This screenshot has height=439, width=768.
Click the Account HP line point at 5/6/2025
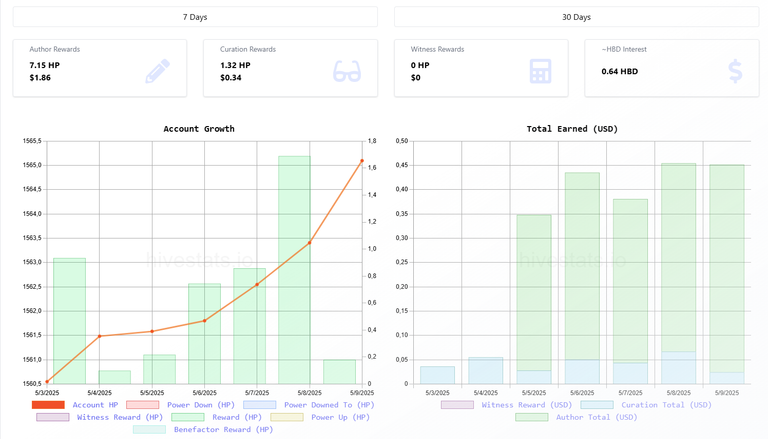pyautogui.click(x=204, y=321)
